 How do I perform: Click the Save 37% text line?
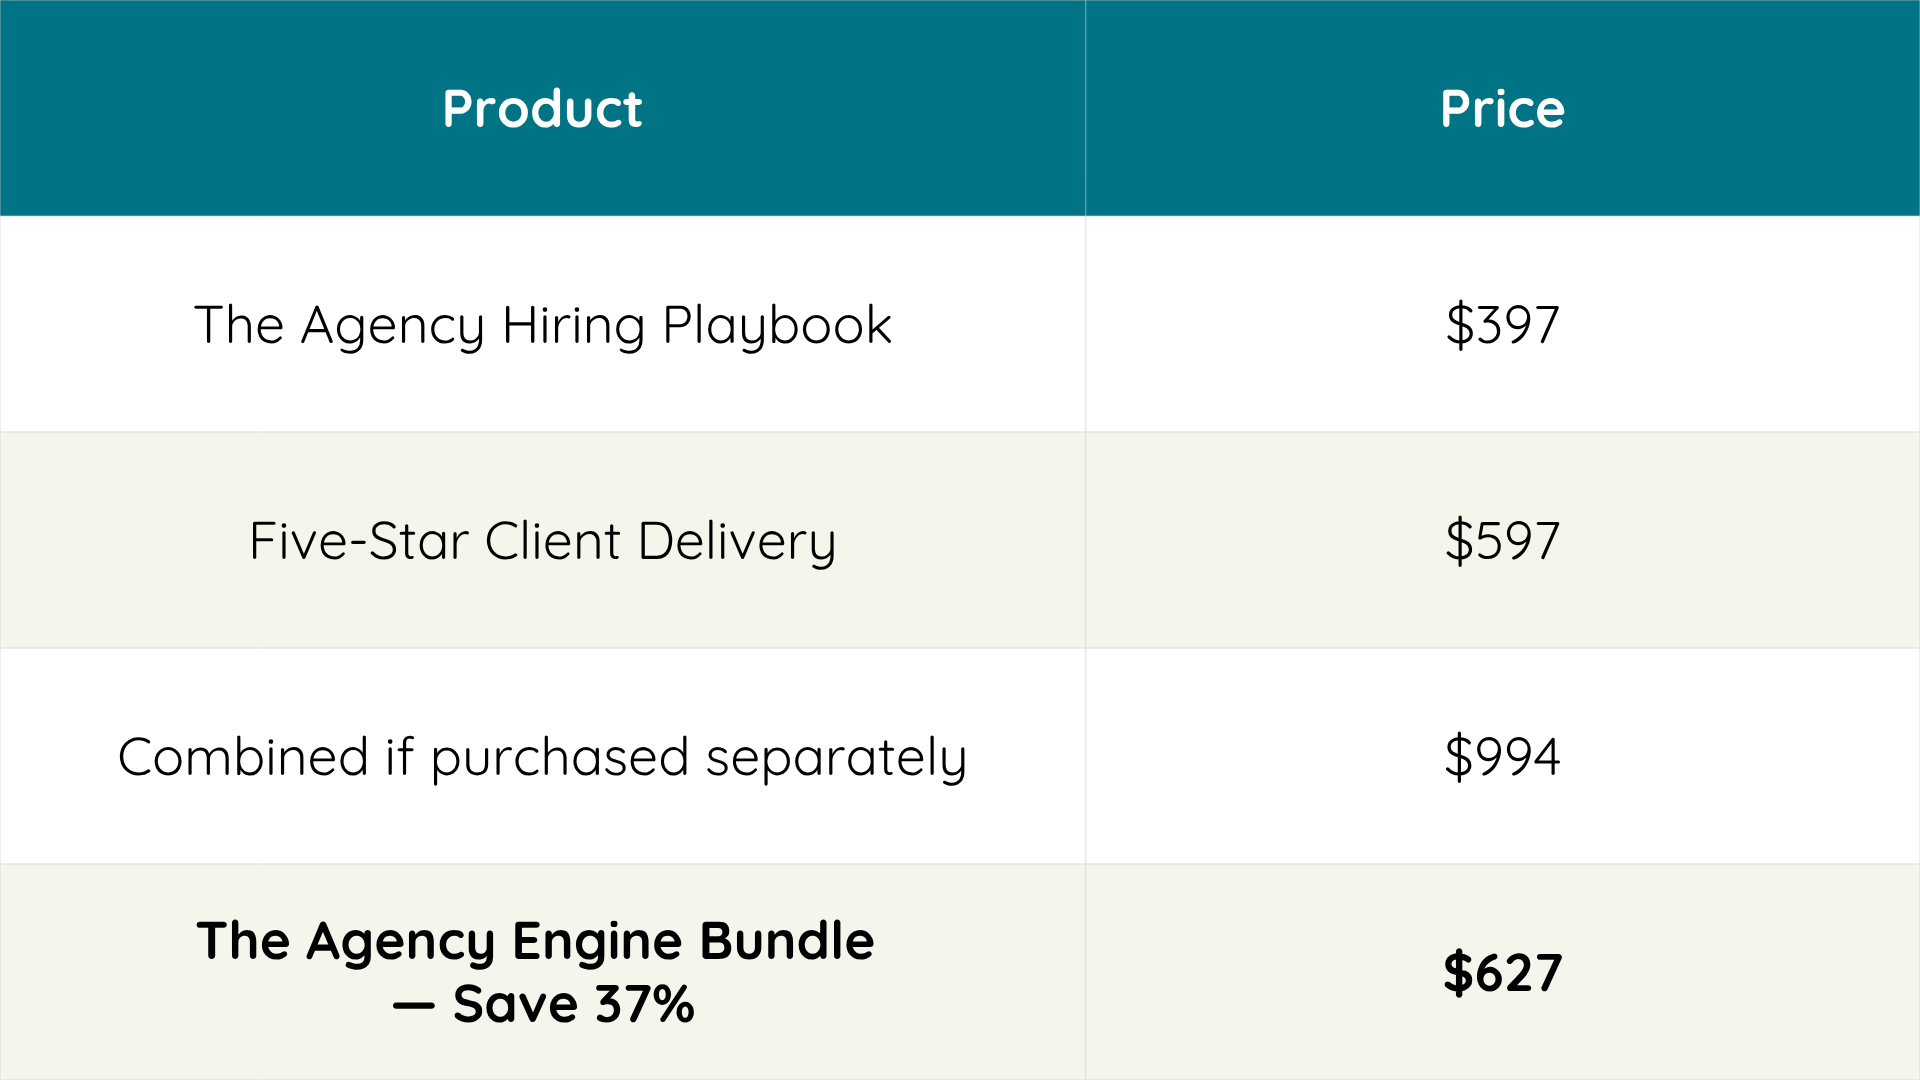pos(543,1004)
